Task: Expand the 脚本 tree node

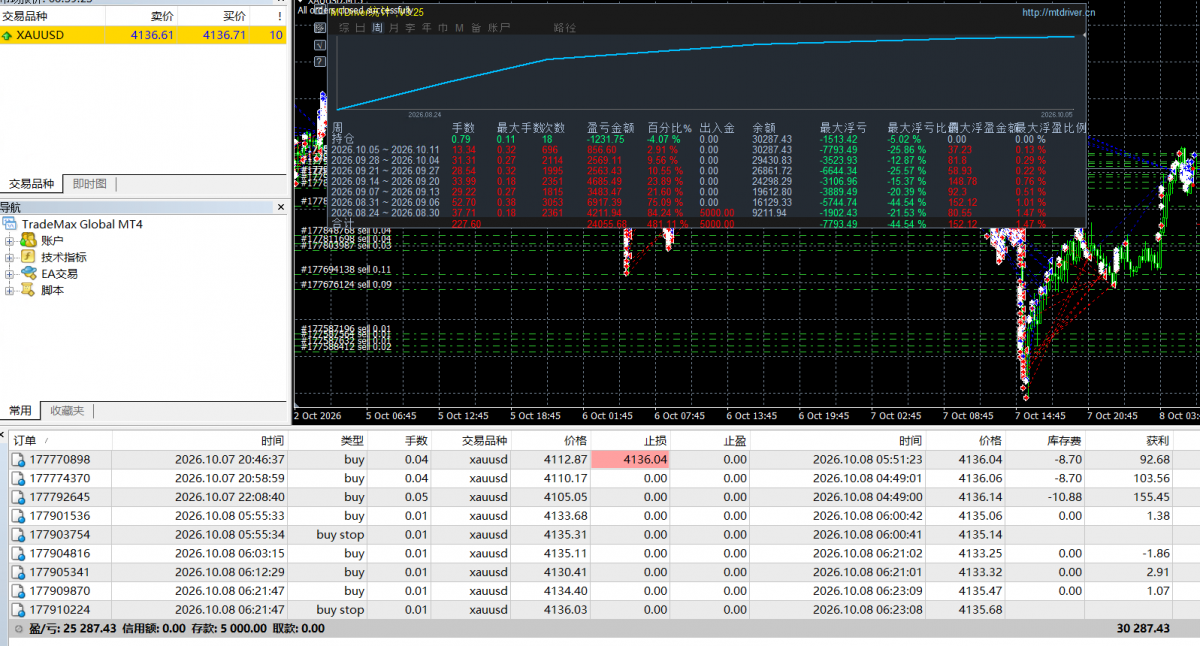Action: 9,290
